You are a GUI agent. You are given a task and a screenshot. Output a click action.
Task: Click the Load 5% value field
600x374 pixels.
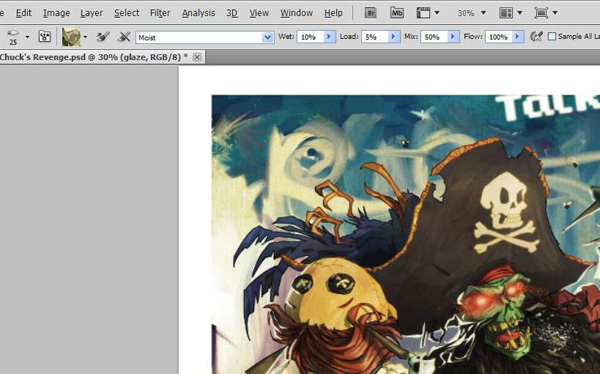(x=375, y=37)
